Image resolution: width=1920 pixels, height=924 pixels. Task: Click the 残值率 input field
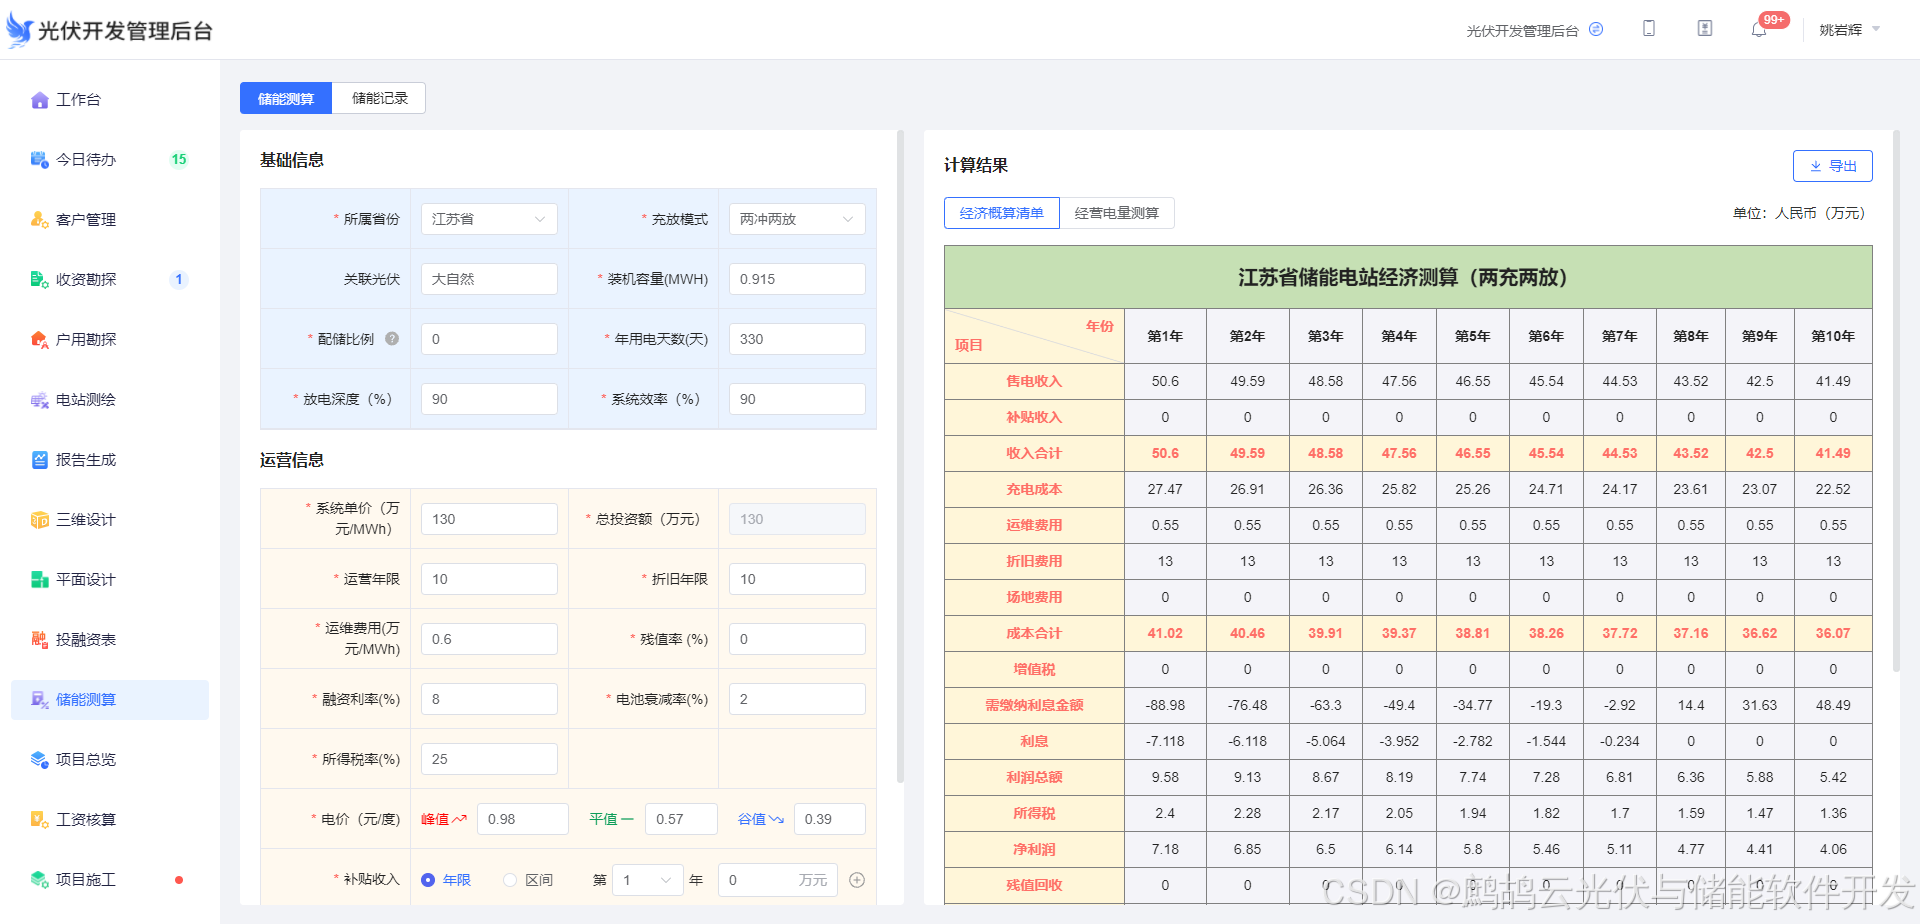pyautogui.click(x=797, y=639)
